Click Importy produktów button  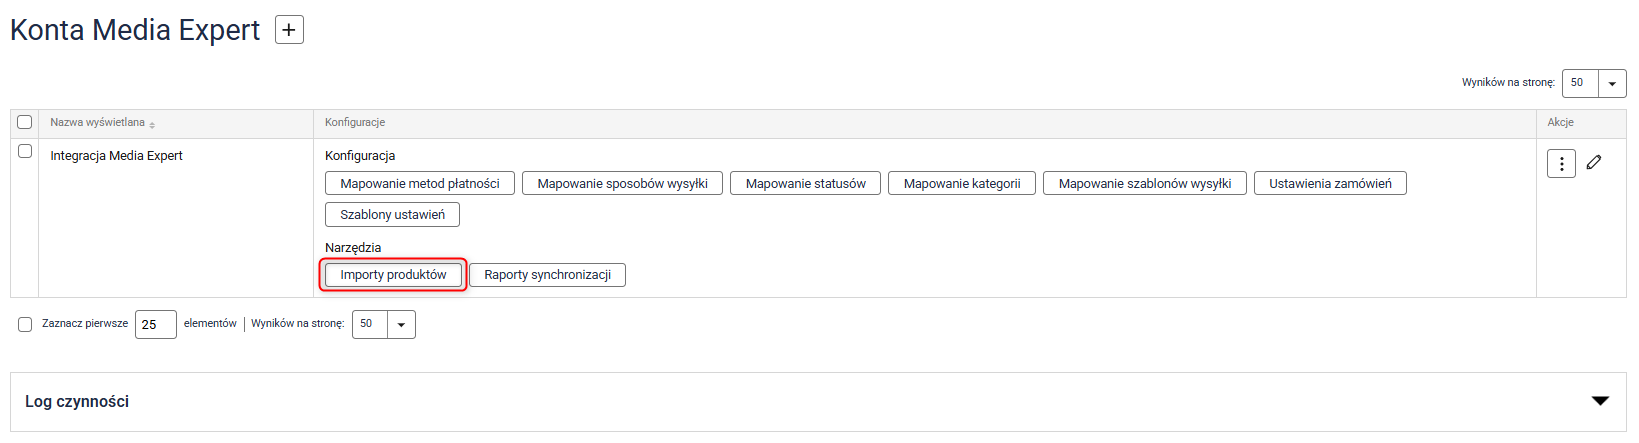(x=393, y=274)
